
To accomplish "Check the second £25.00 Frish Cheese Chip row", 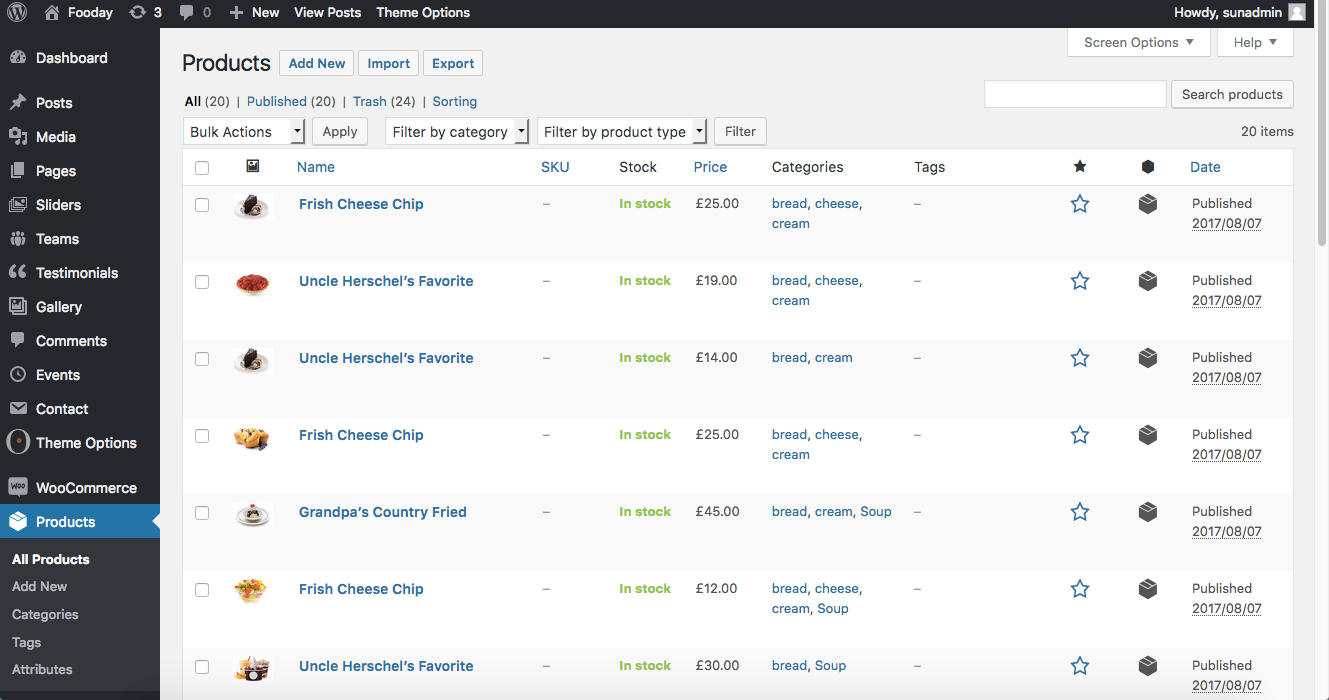I will [x=202, y=435].
